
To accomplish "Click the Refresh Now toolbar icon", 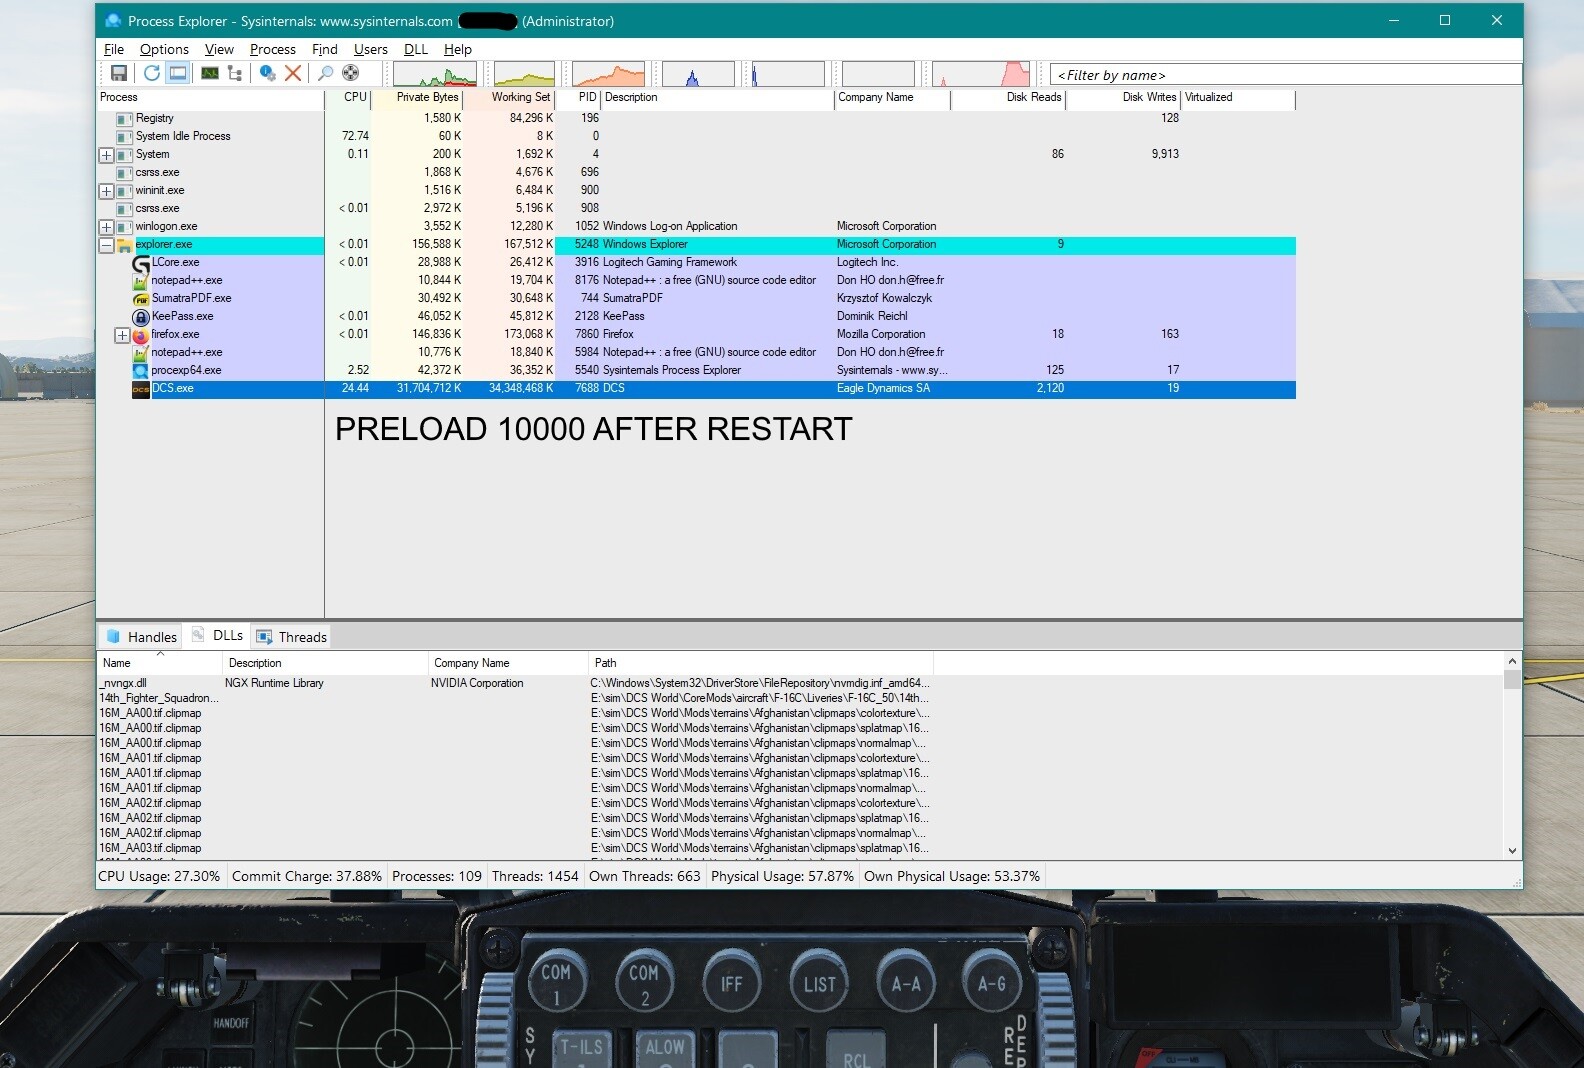I will pyautogui.click(x=152, y=73).
